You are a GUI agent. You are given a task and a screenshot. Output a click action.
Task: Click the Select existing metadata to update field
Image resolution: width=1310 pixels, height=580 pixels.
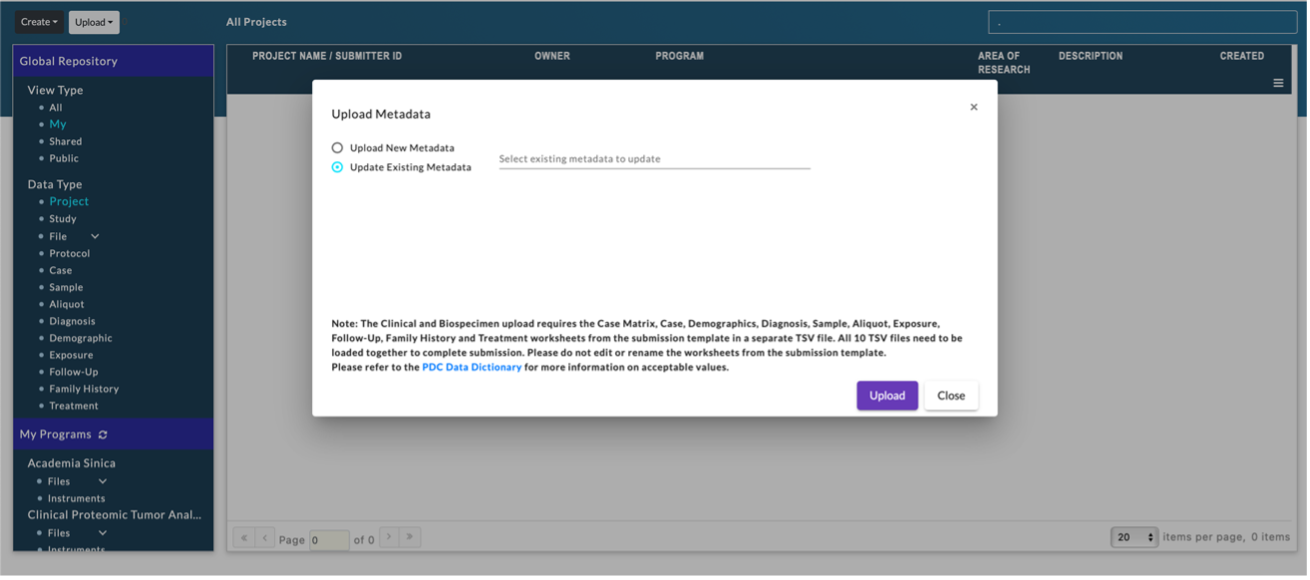[x=654, y=159]
